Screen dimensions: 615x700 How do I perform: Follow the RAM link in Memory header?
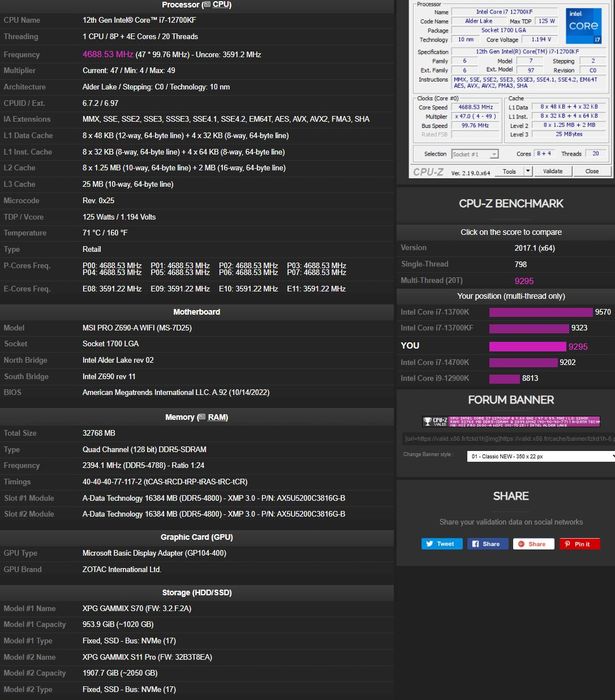coord(217,417)
